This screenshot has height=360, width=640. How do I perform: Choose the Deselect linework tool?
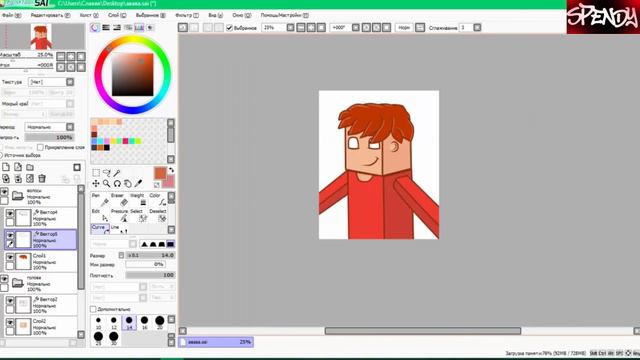coord(158,215)
